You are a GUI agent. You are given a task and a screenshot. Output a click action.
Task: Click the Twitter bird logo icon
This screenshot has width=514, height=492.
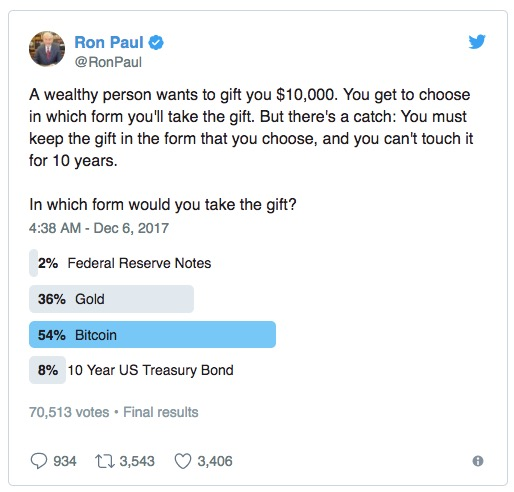click(x=477, y=42)
